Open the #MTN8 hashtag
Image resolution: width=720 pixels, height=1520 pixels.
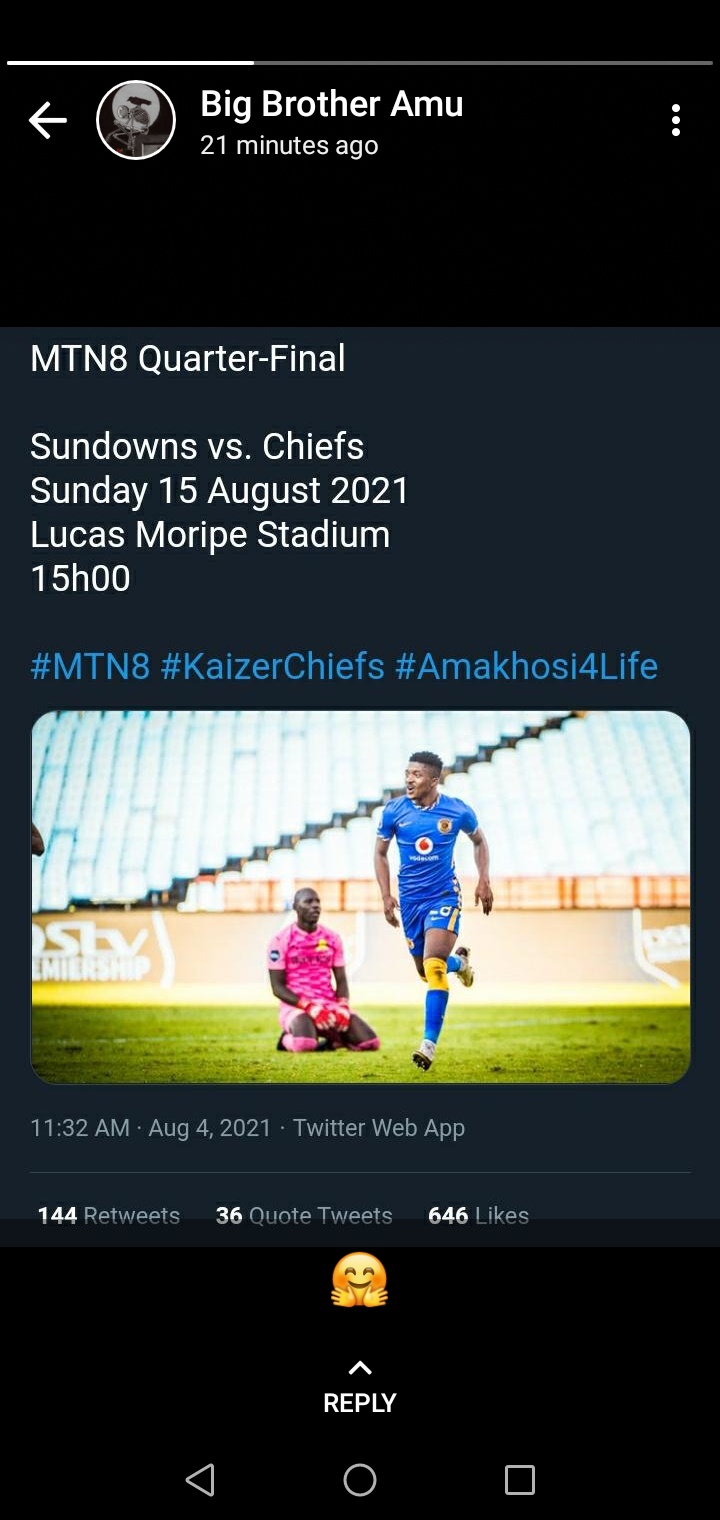coord(90,666)
